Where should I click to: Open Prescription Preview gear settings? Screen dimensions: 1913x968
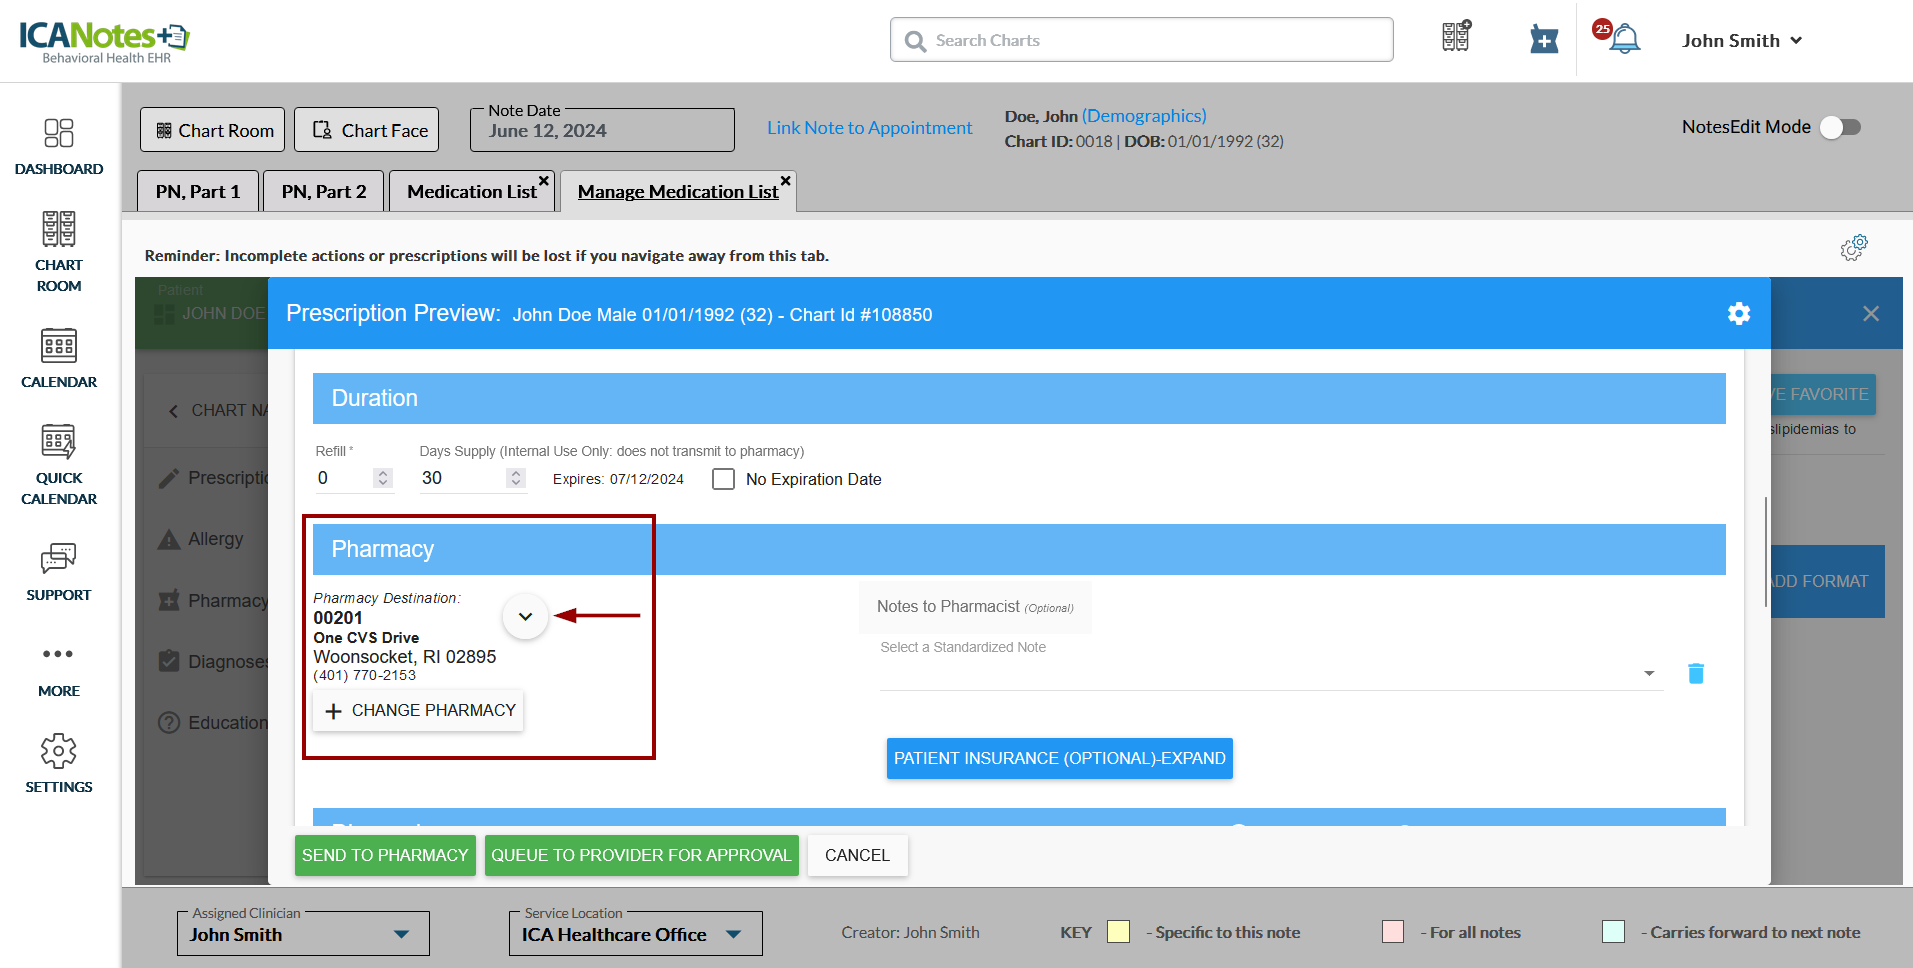(x=1739, y=314)
